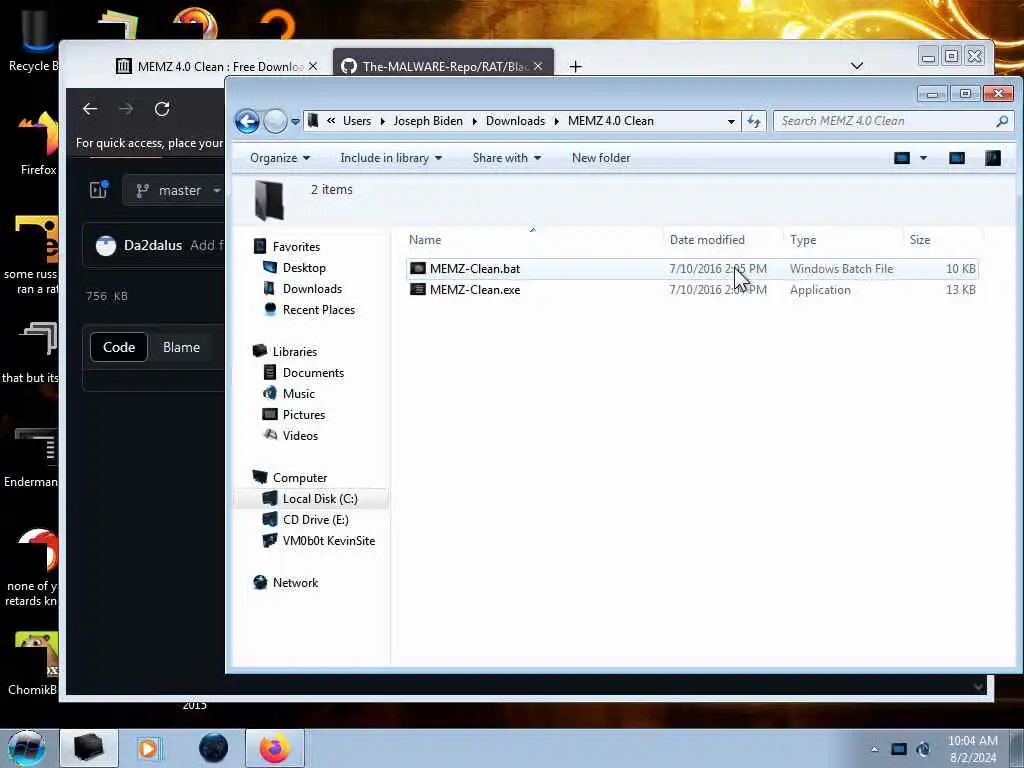Open the Windows Start menu
This screenshot has width=1024, height=768.
point(26,748)
